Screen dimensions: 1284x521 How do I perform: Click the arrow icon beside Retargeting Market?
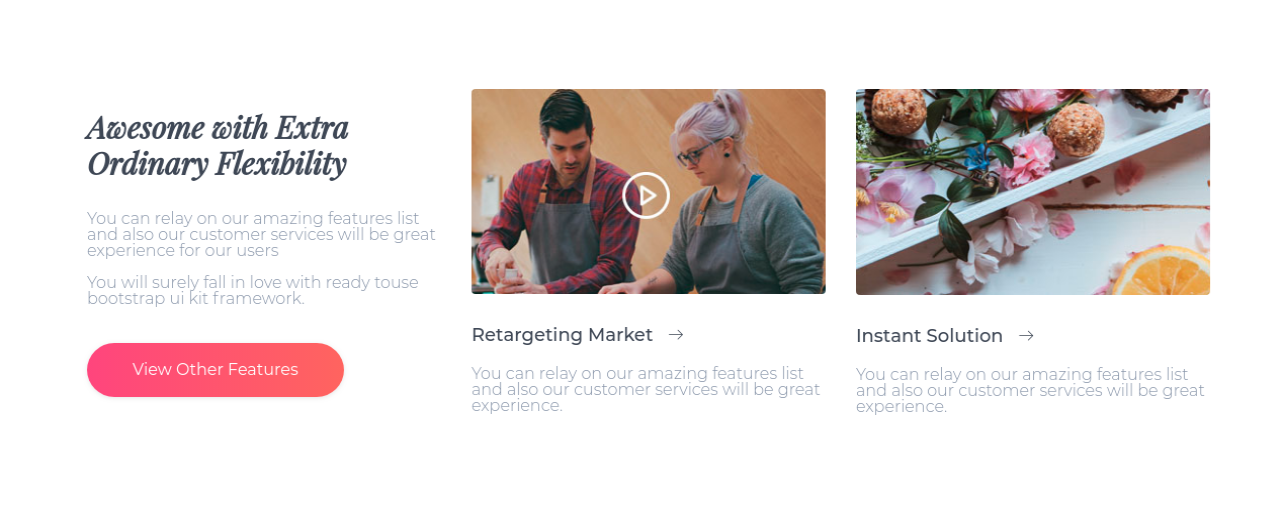click(x=676, y=335)
